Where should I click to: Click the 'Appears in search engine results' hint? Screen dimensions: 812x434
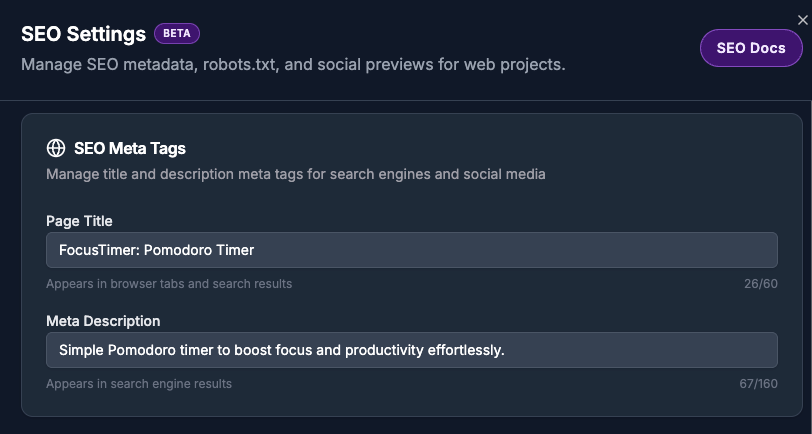(139, 384)
